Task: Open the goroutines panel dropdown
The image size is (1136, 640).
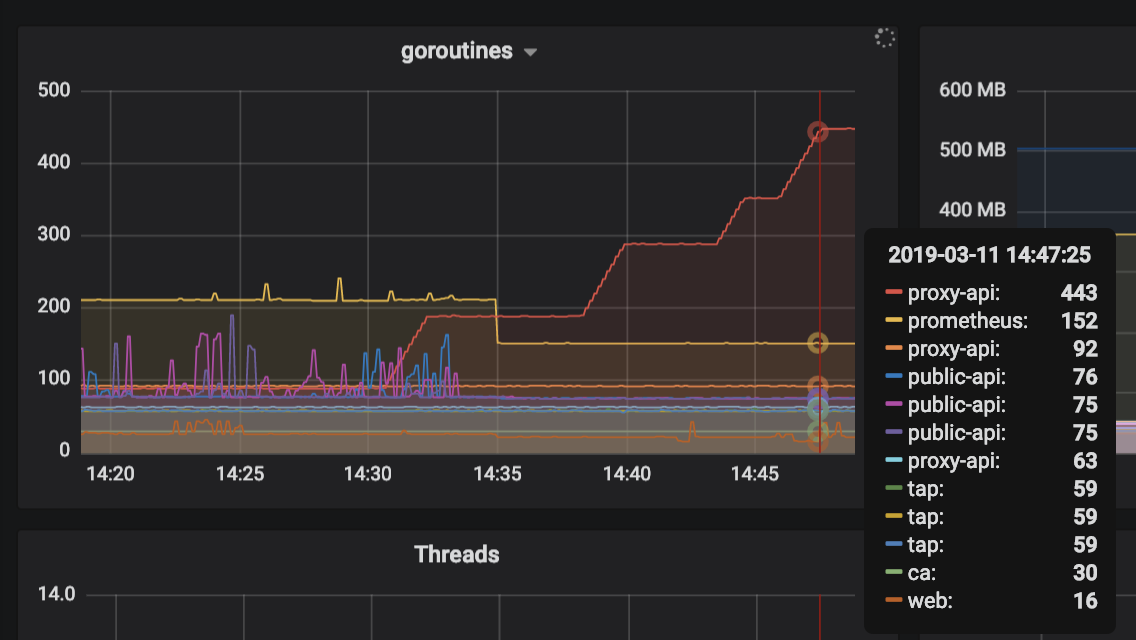Action: tap(530, 51)
